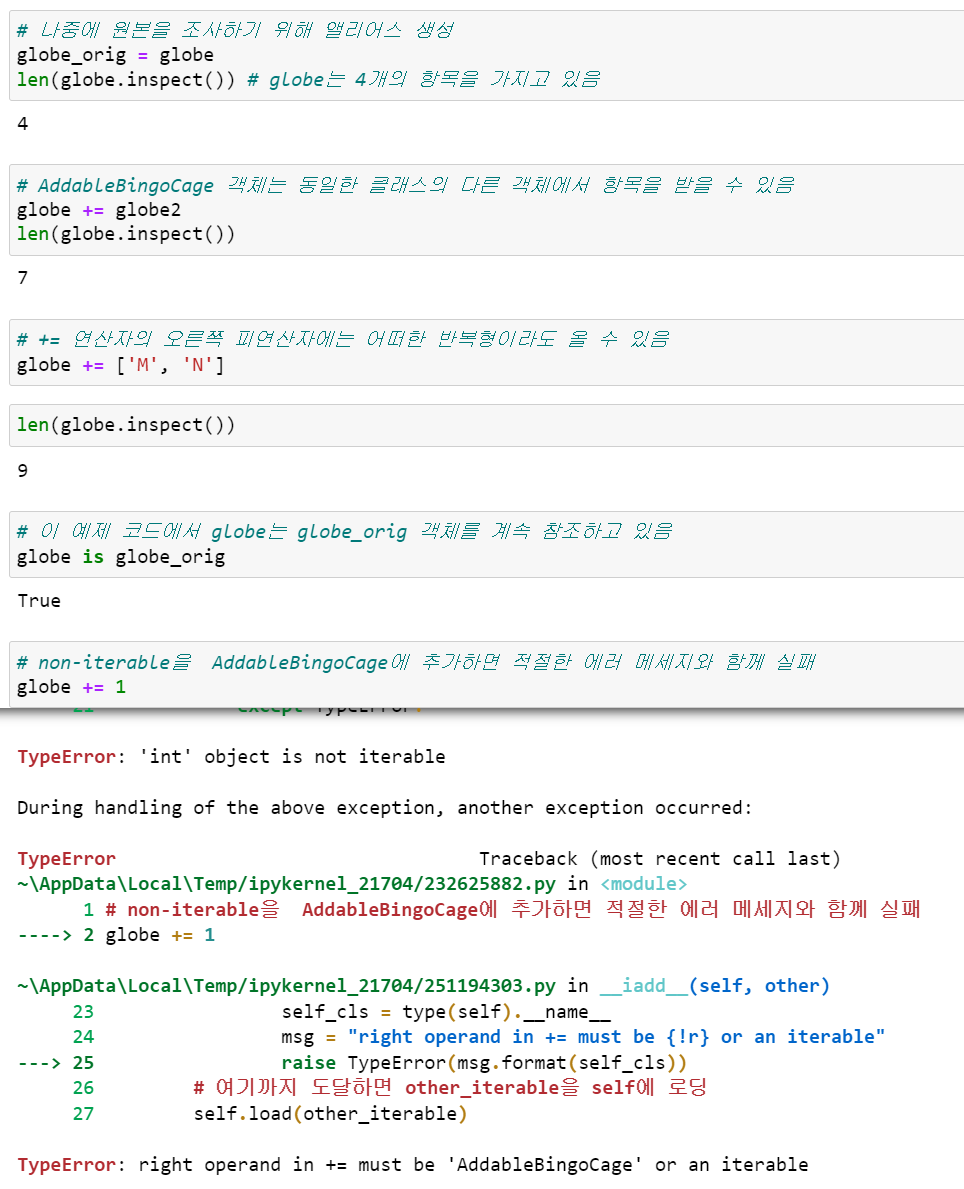Click the file path ending 251194303.py

(x=286, y=986)
